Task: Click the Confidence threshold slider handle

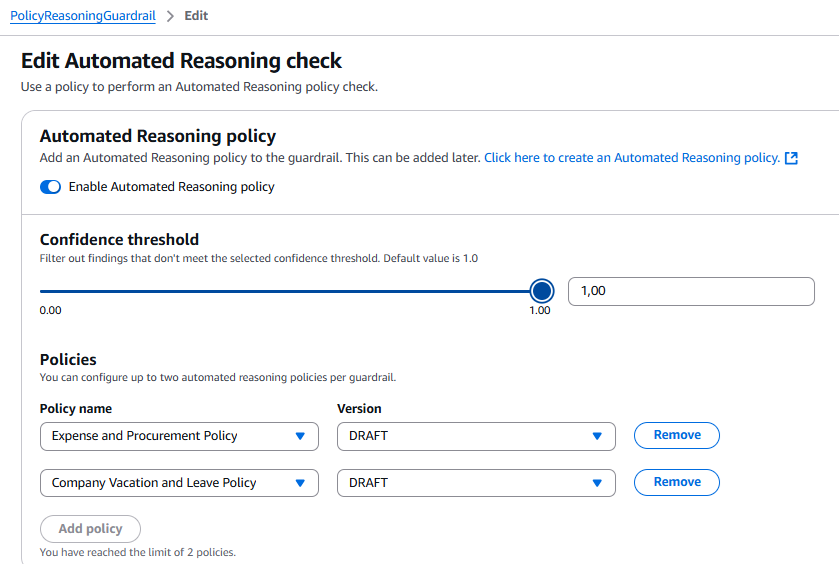Action: click(542, 291)
